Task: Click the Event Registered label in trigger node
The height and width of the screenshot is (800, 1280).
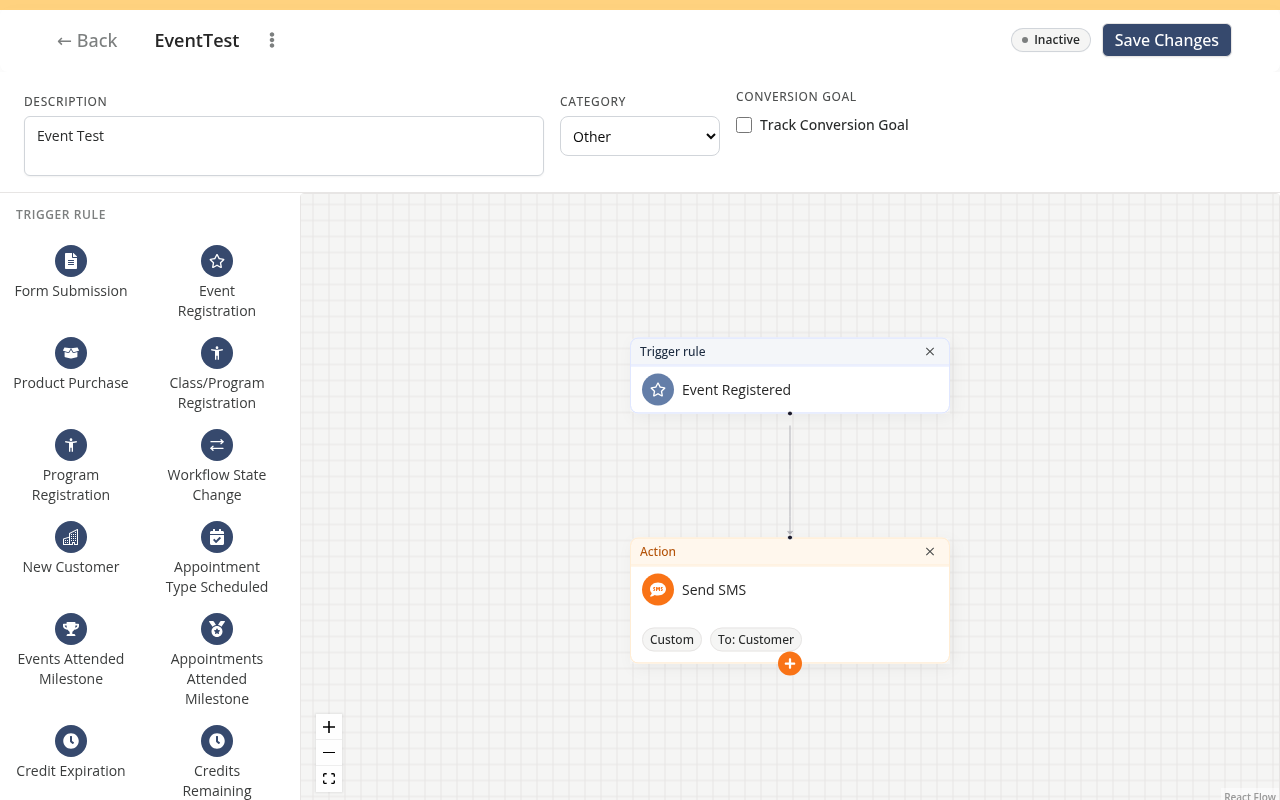Action: tap(736, 390)
